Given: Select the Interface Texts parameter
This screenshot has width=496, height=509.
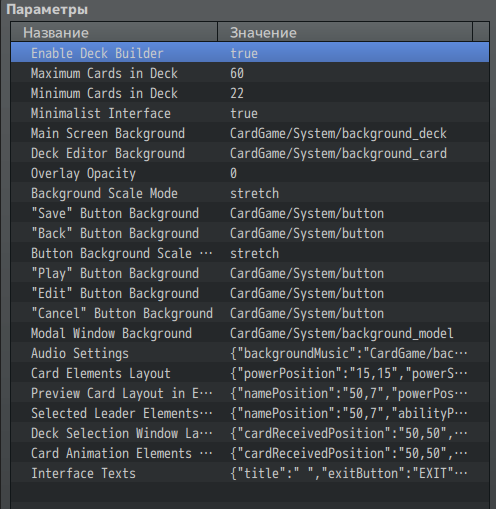Looking at the screenshot, I should 250,472.
